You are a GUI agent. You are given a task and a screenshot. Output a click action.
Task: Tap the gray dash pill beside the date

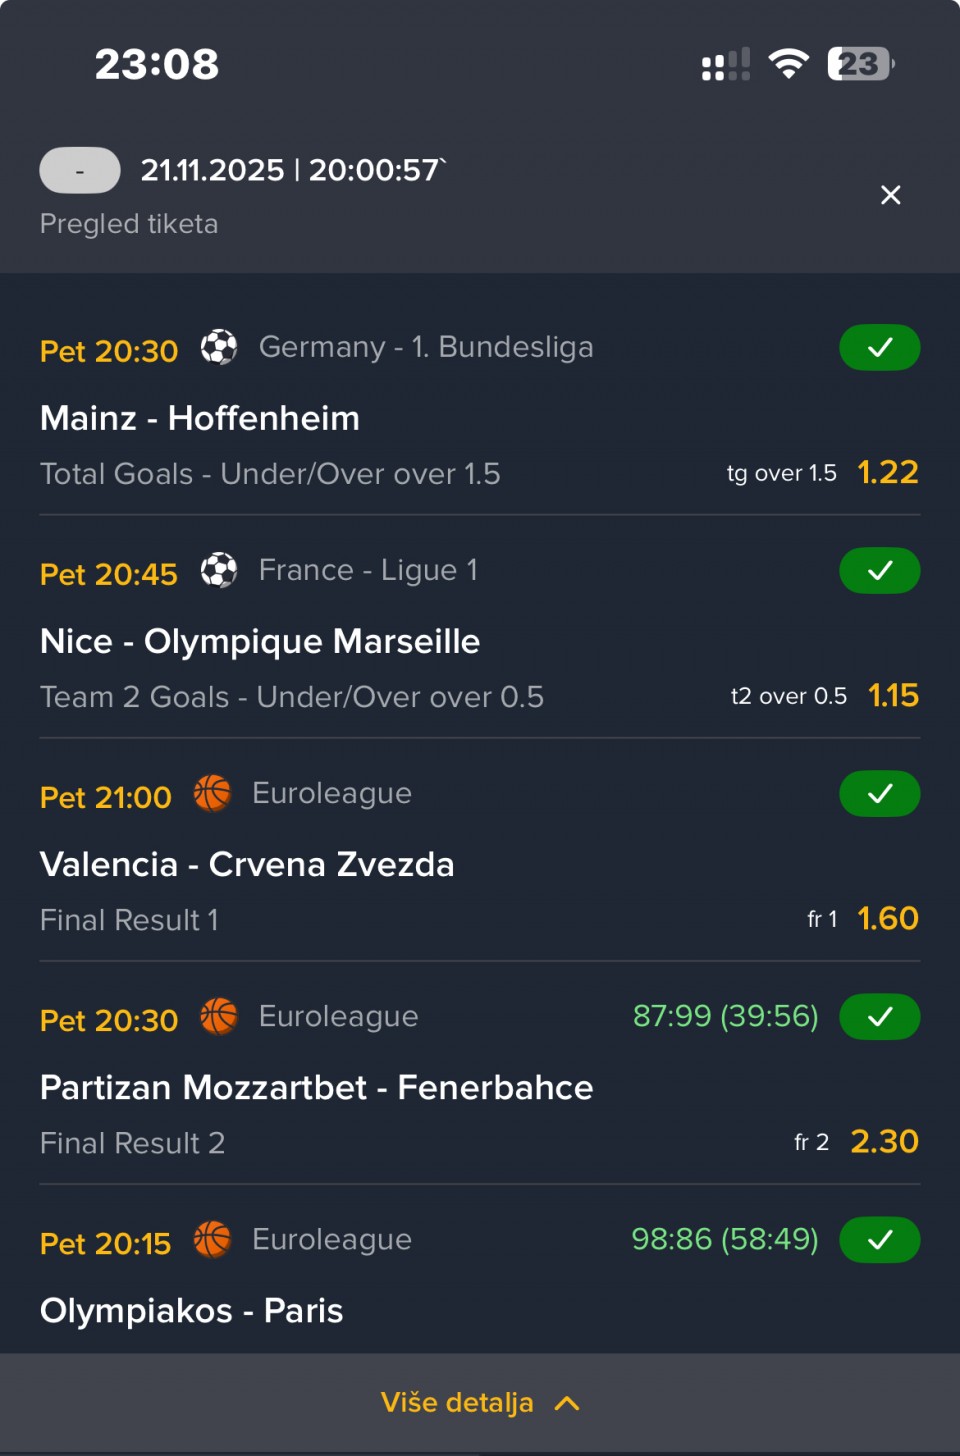80,171
